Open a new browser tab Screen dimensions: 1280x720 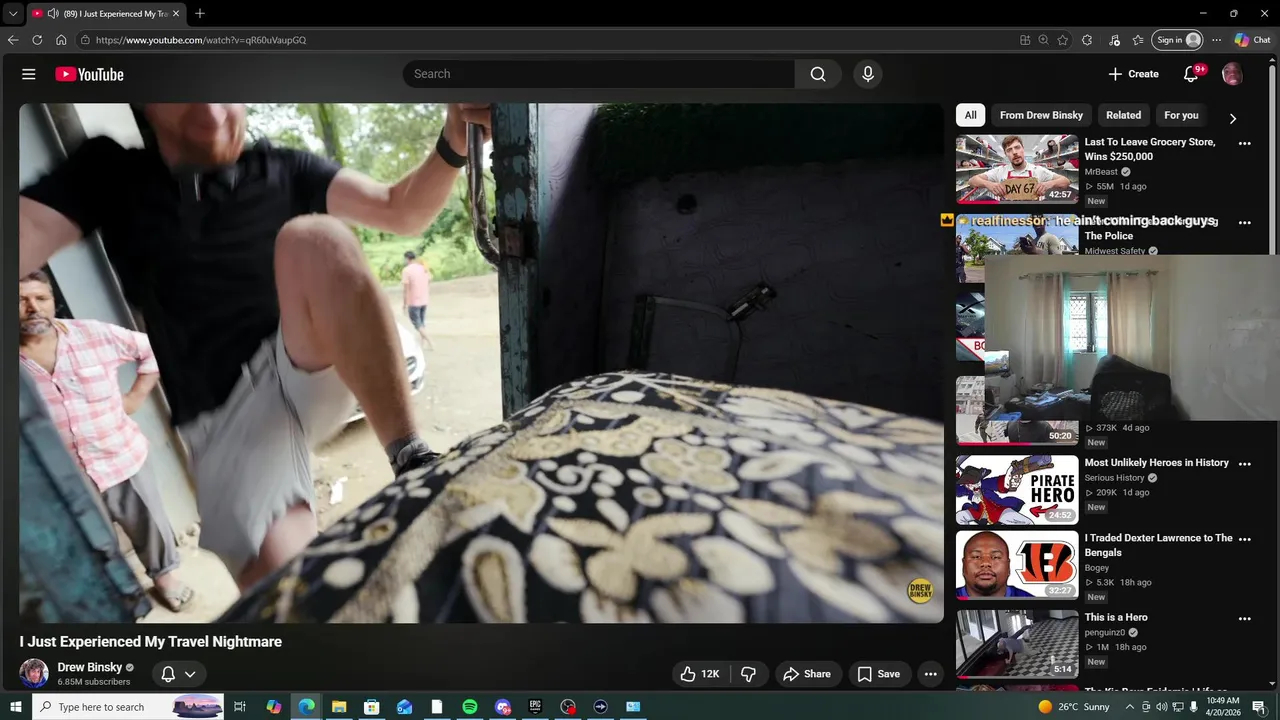200,14
